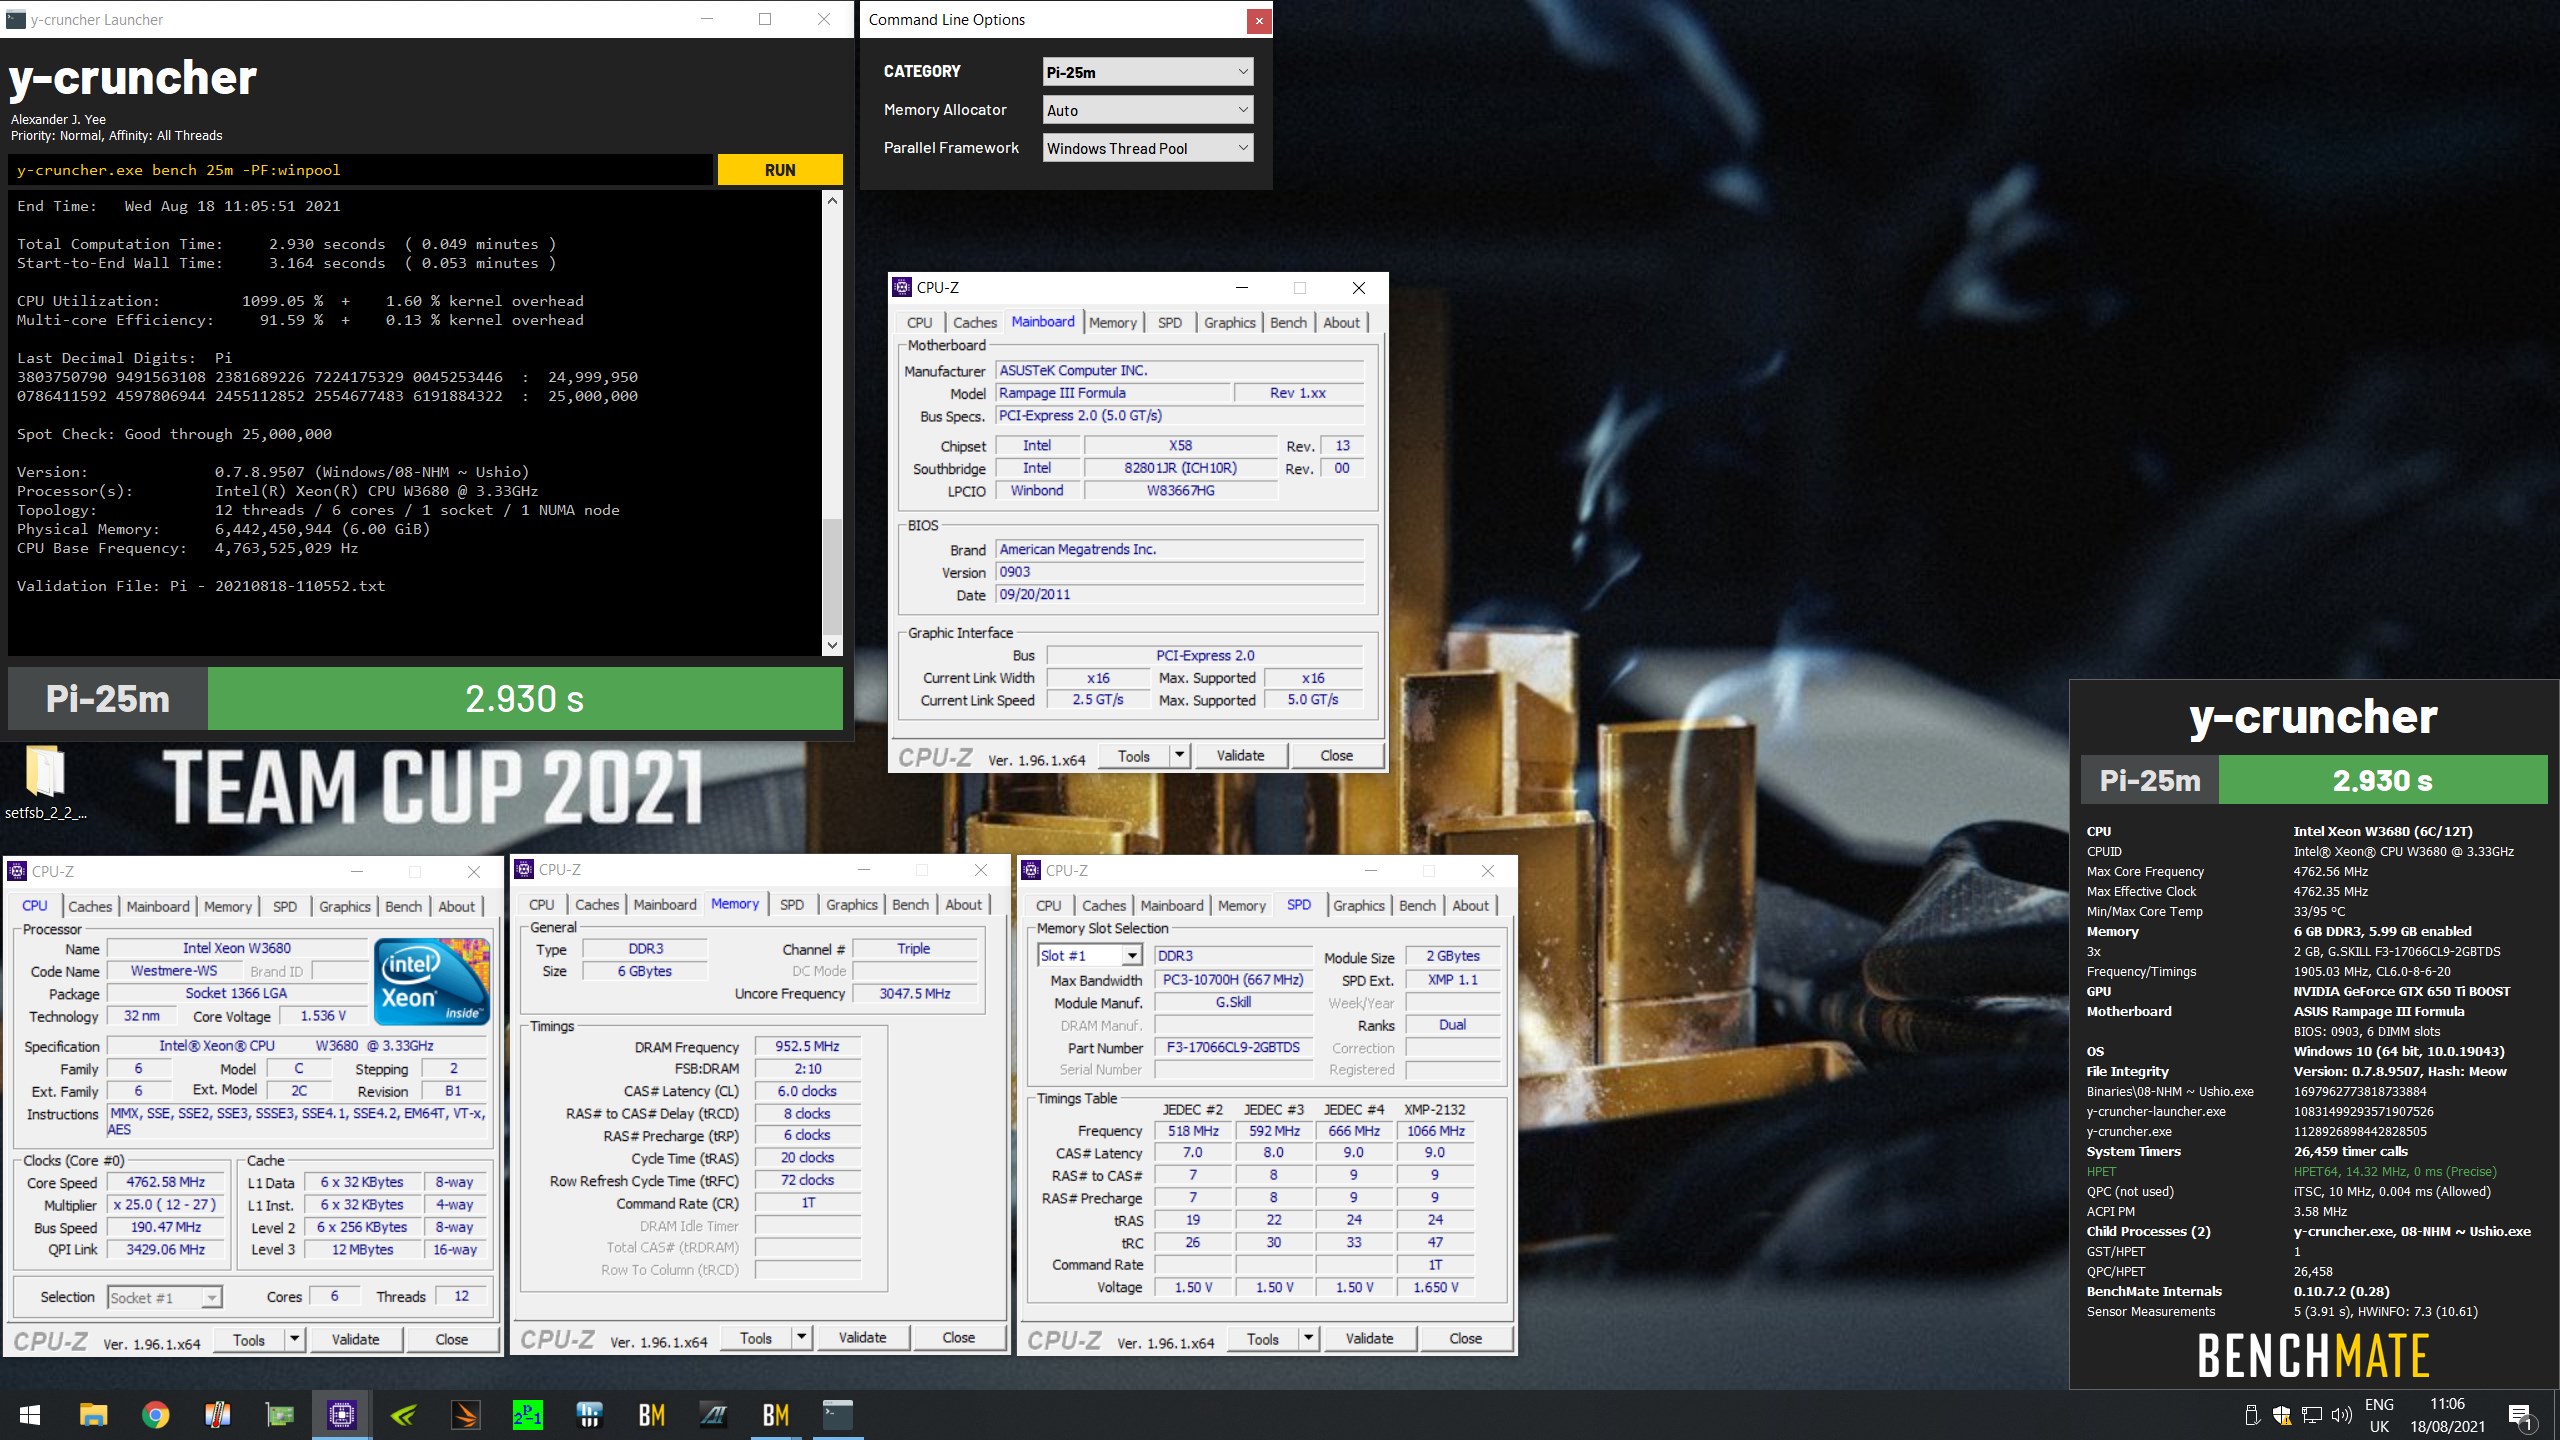This screenshot has width=2560, height=1440.
Task: Open the Memory Allocator dropdown
Action: tap(1147, 110)
